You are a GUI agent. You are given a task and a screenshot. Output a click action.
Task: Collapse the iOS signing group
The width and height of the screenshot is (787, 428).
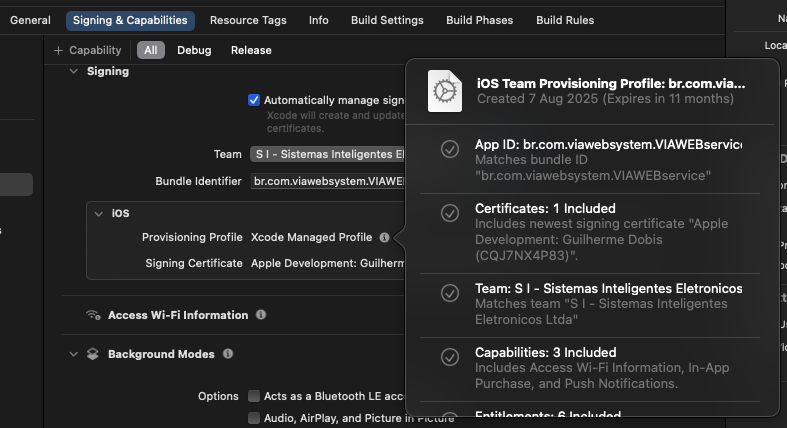click(98, 213)
